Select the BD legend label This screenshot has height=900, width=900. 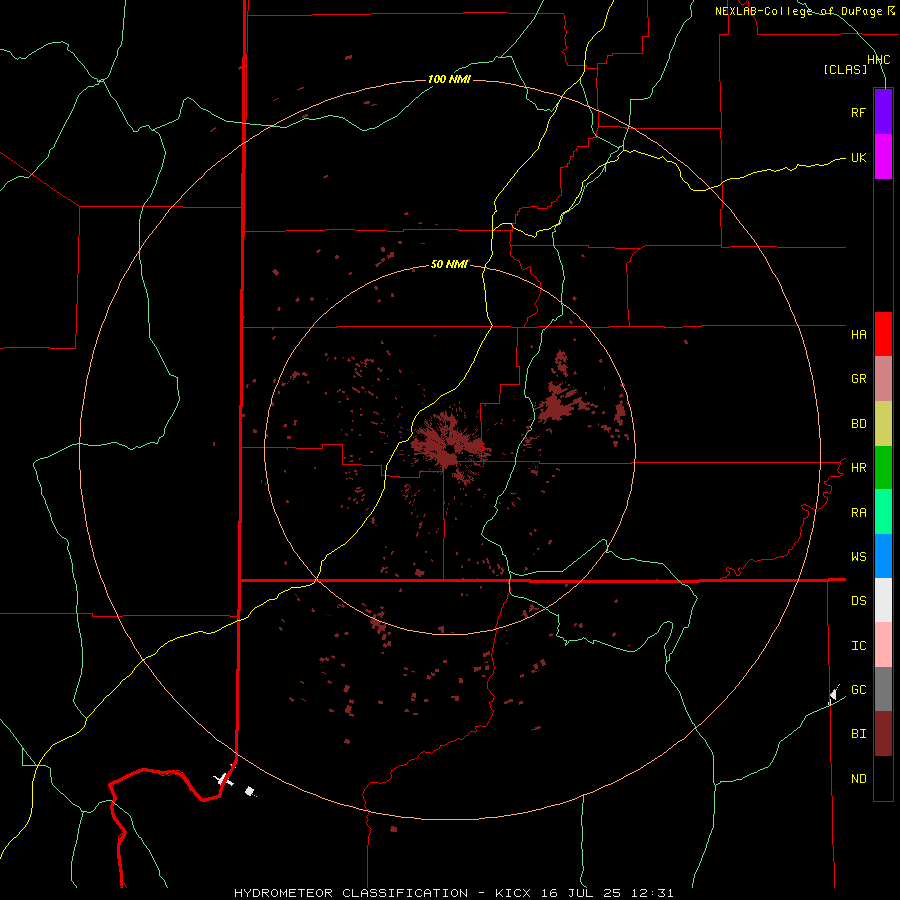(x=858, y=424)
